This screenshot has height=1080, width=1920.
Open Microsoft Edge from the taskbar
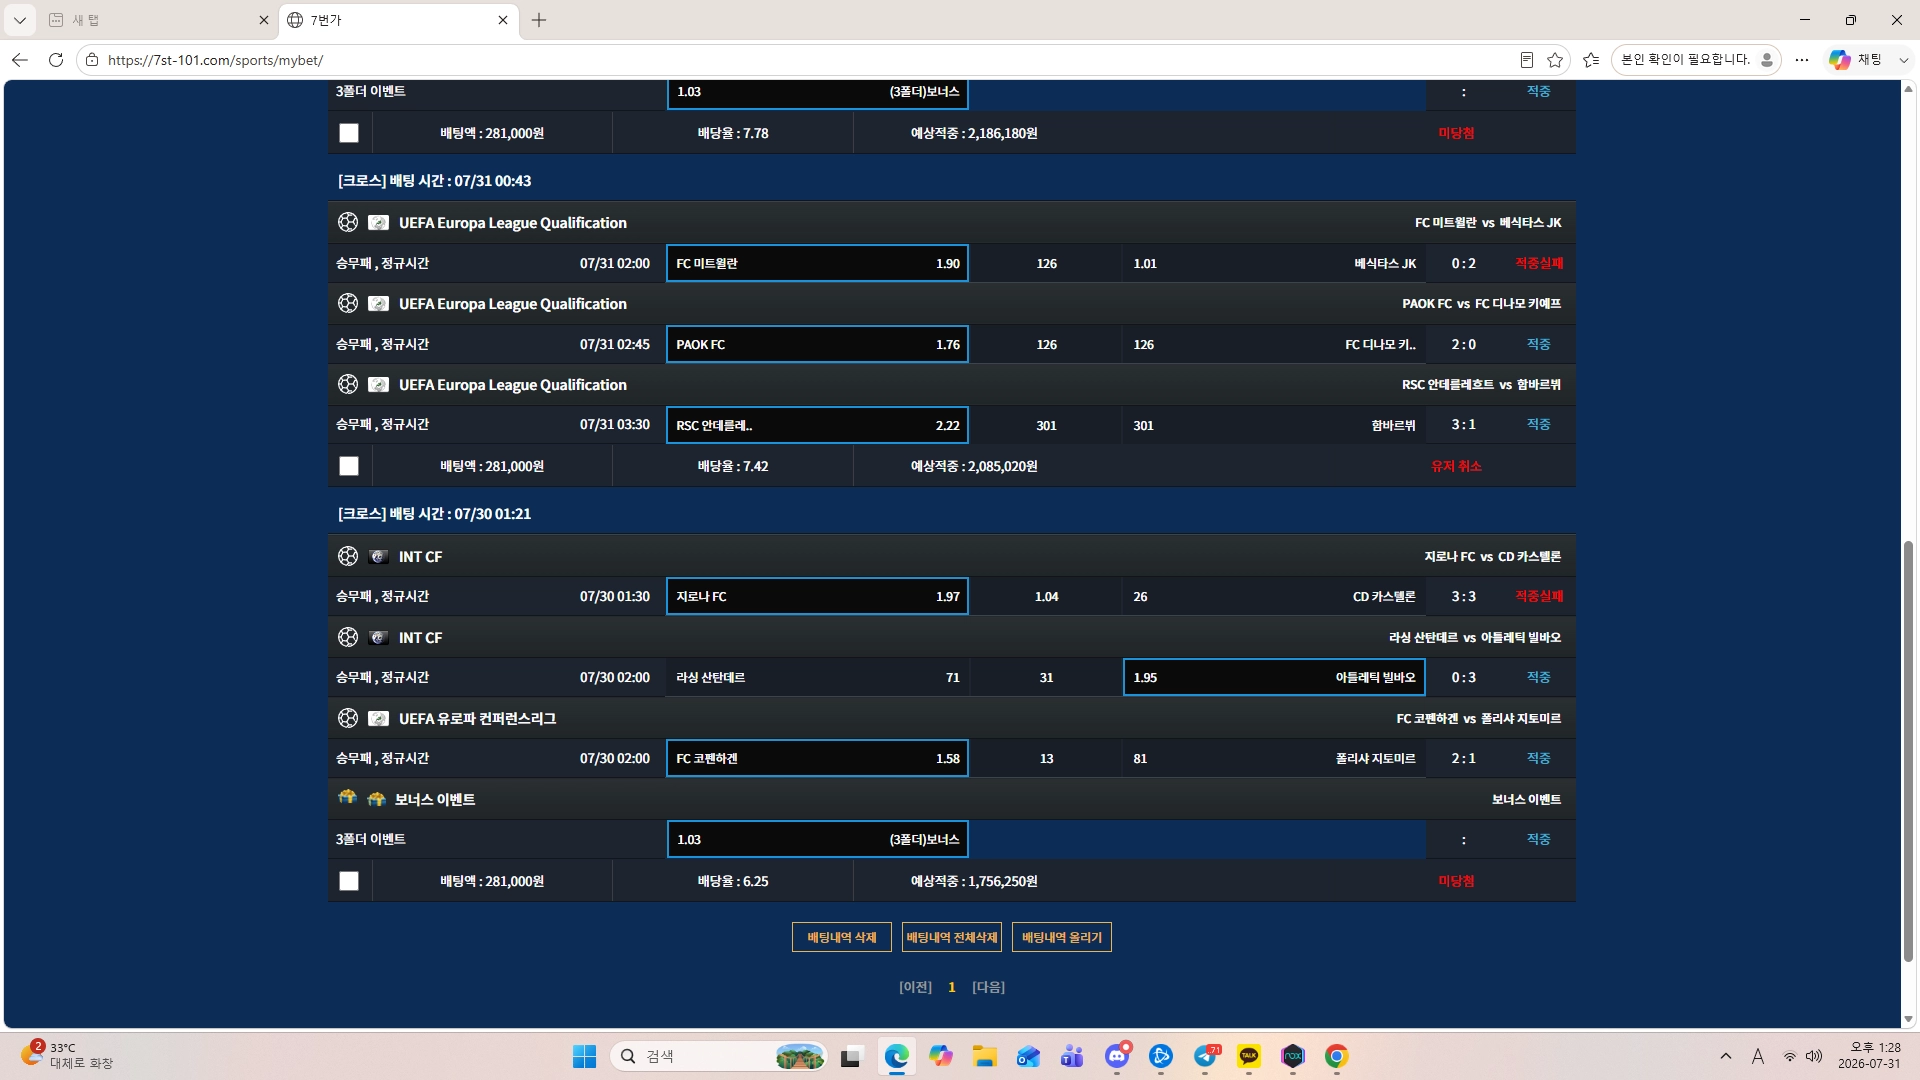pos(896,1056)
